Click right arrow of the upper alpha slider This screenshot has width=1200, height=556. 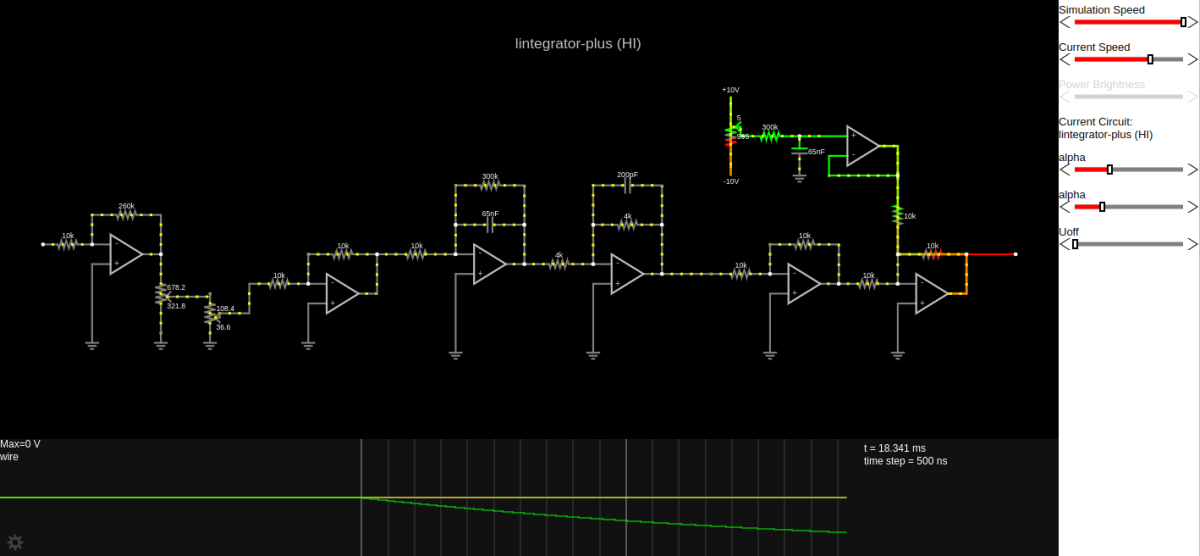click(x=1192, y=170)
